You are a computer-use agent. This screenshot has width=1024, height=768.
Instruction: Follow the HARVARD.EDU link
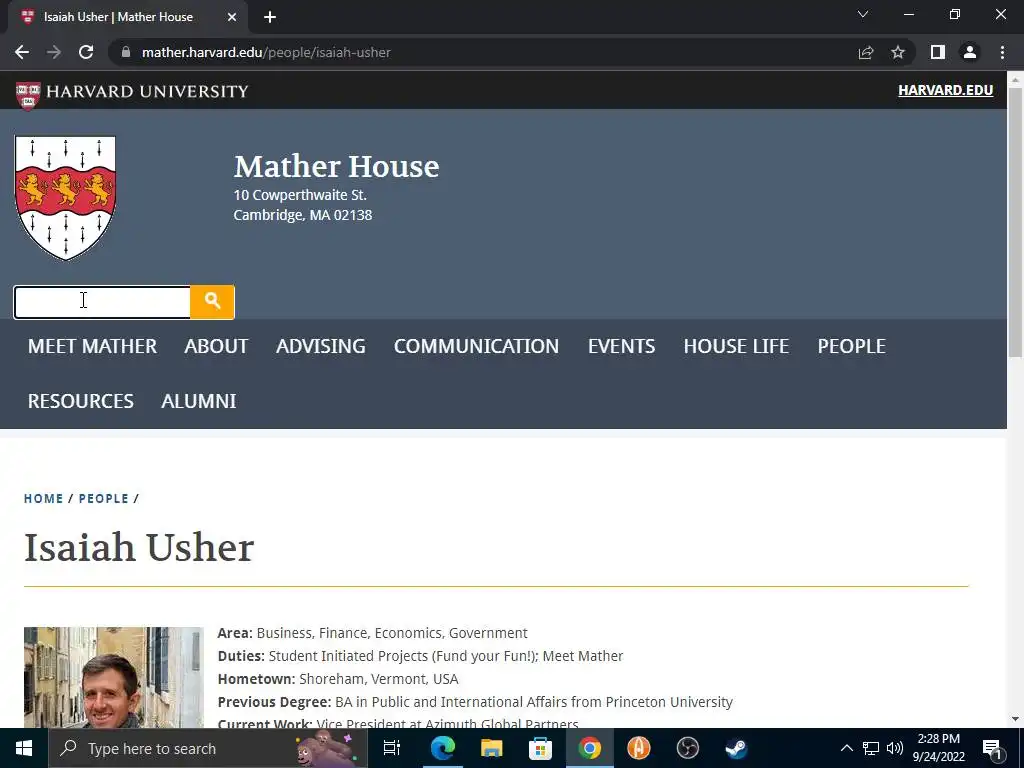point(946,90)
